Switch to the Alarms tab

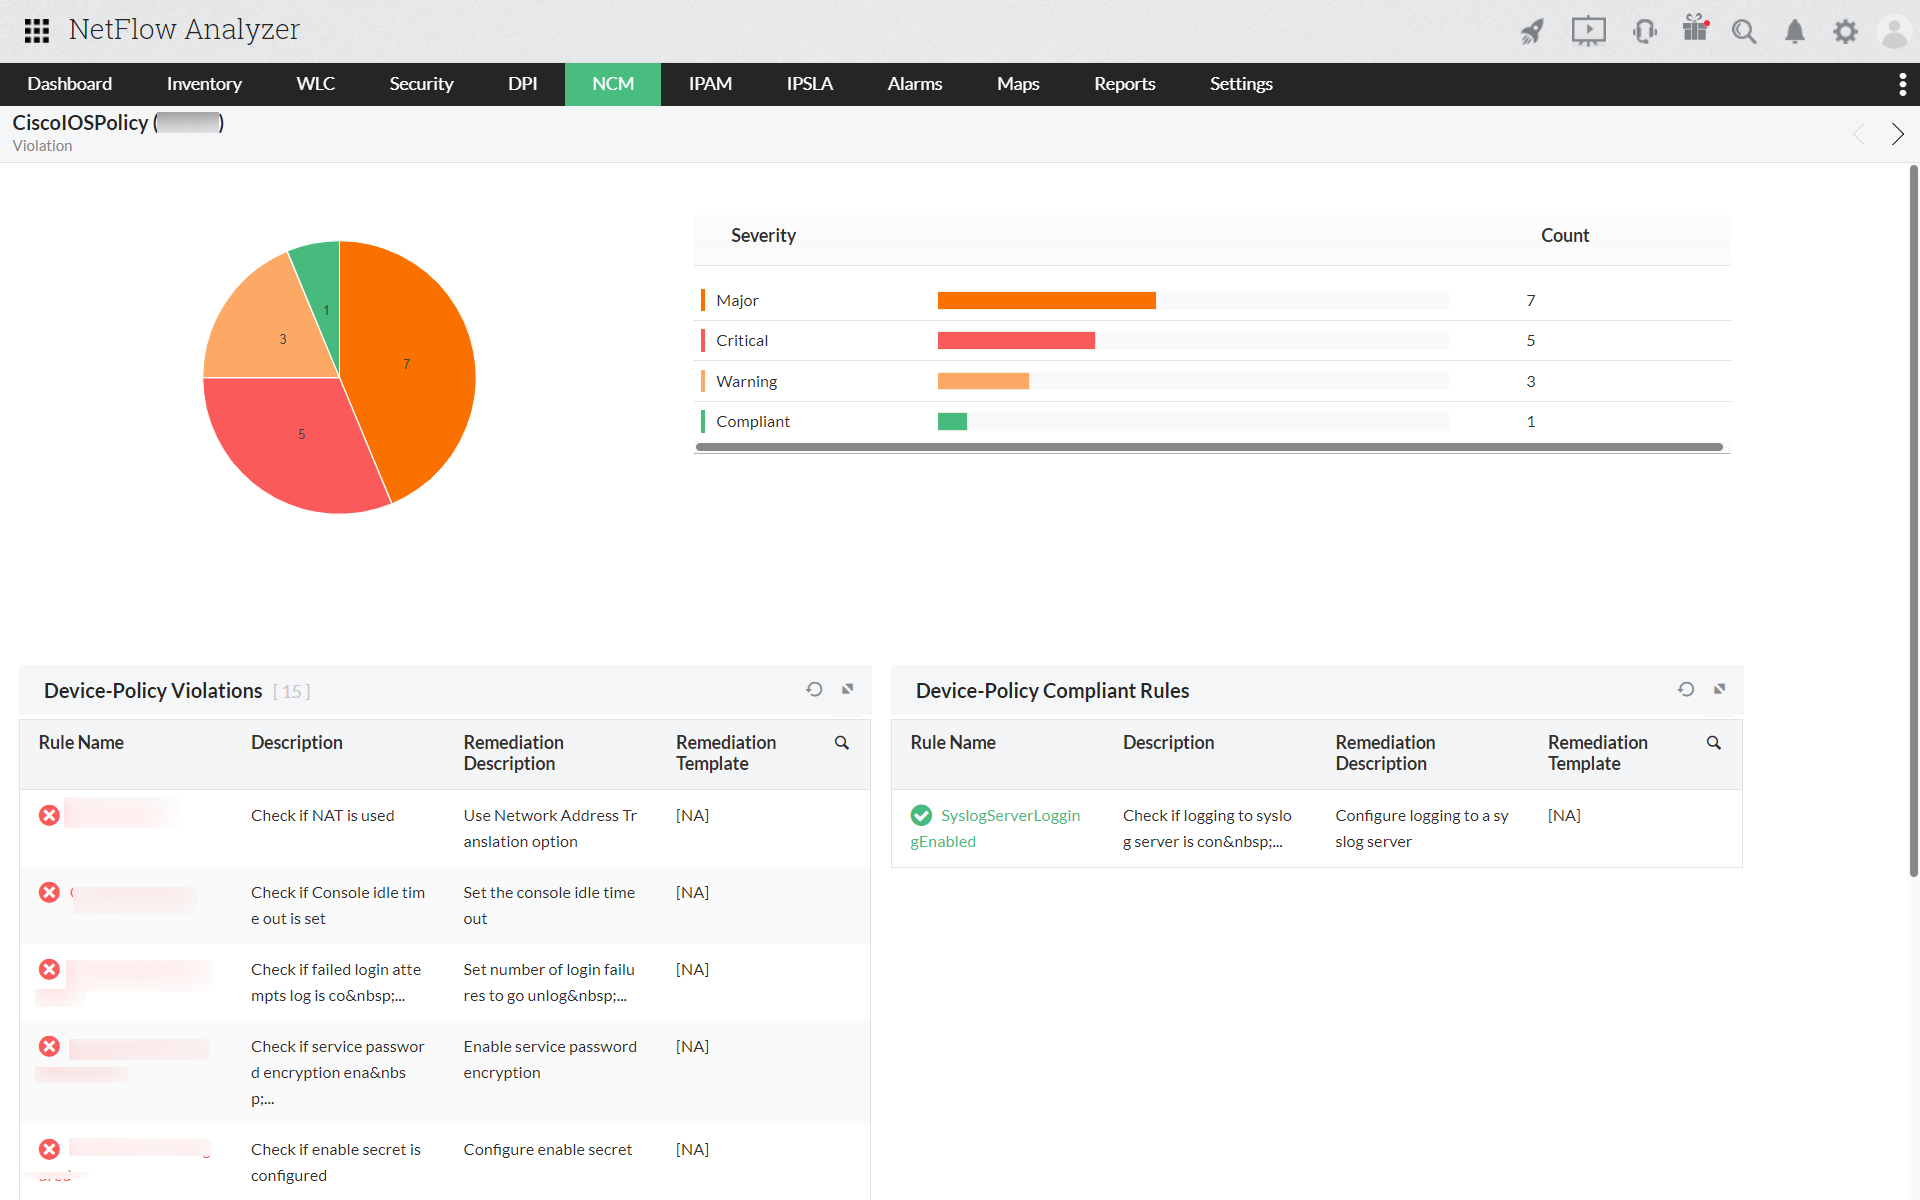pos(914,84)
